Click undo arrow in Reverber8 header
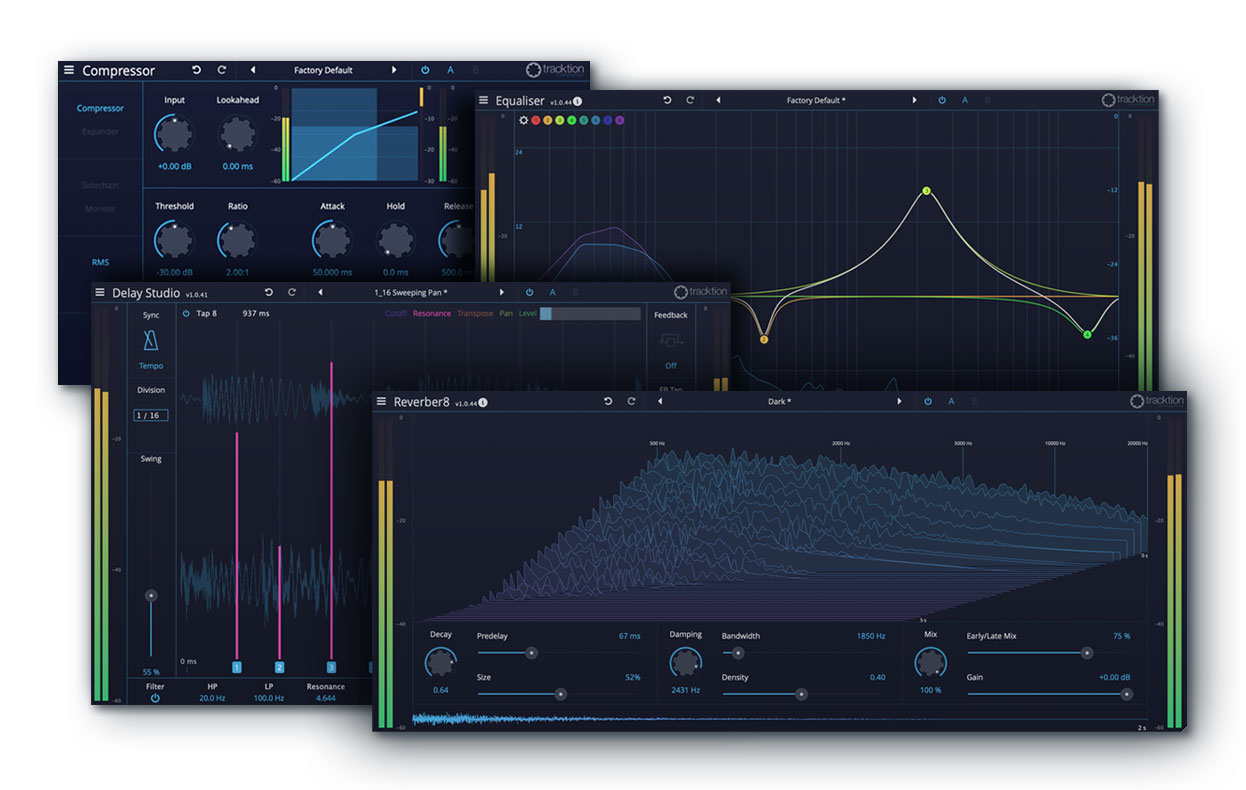Screen dimensions: 1246x790 tap(608, 401)
